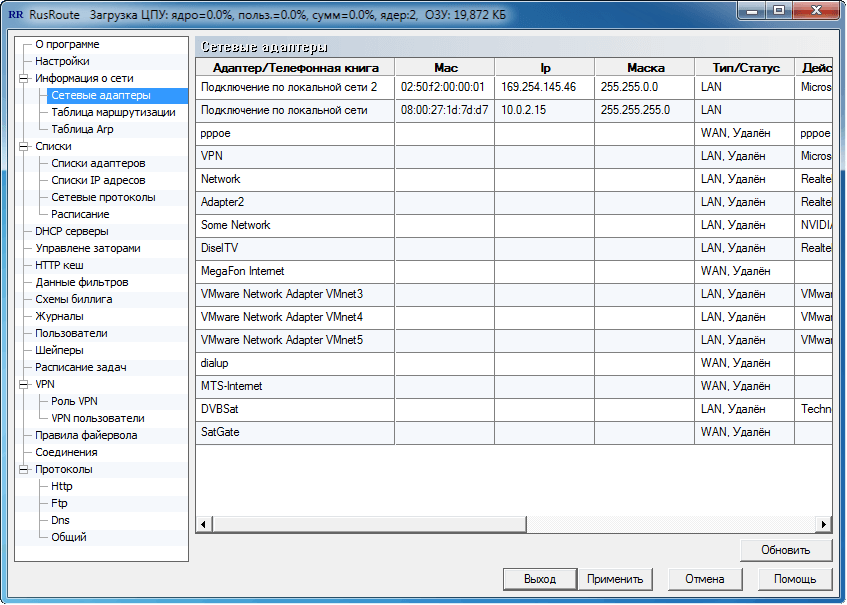Open Роль VPN
Screen dimensions: 847x605
74,401
